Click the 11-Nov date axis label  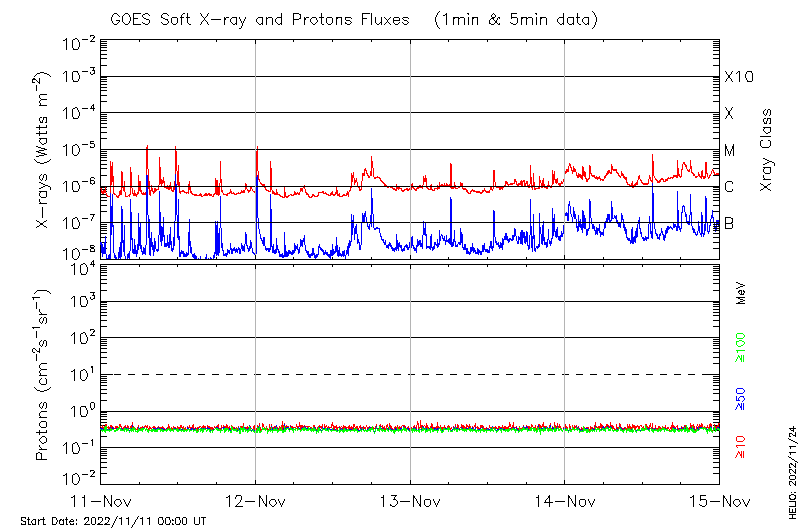tap(100, 500)
